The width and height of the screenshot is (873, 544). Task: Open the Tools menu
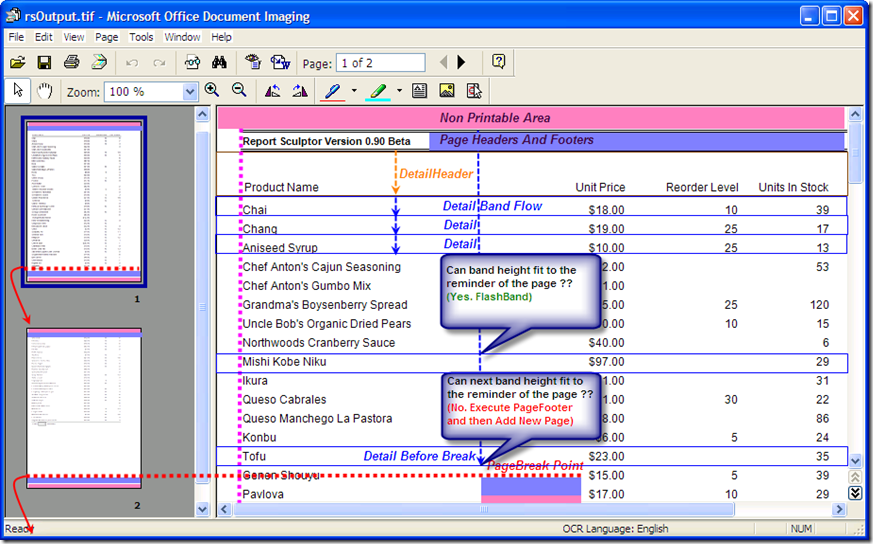pyautogui.click(x=141, y=37)
